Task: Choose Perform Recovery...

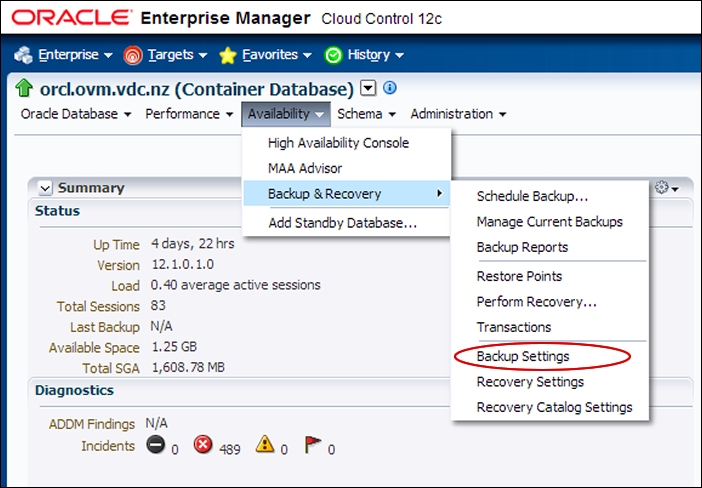Action: 550,302
